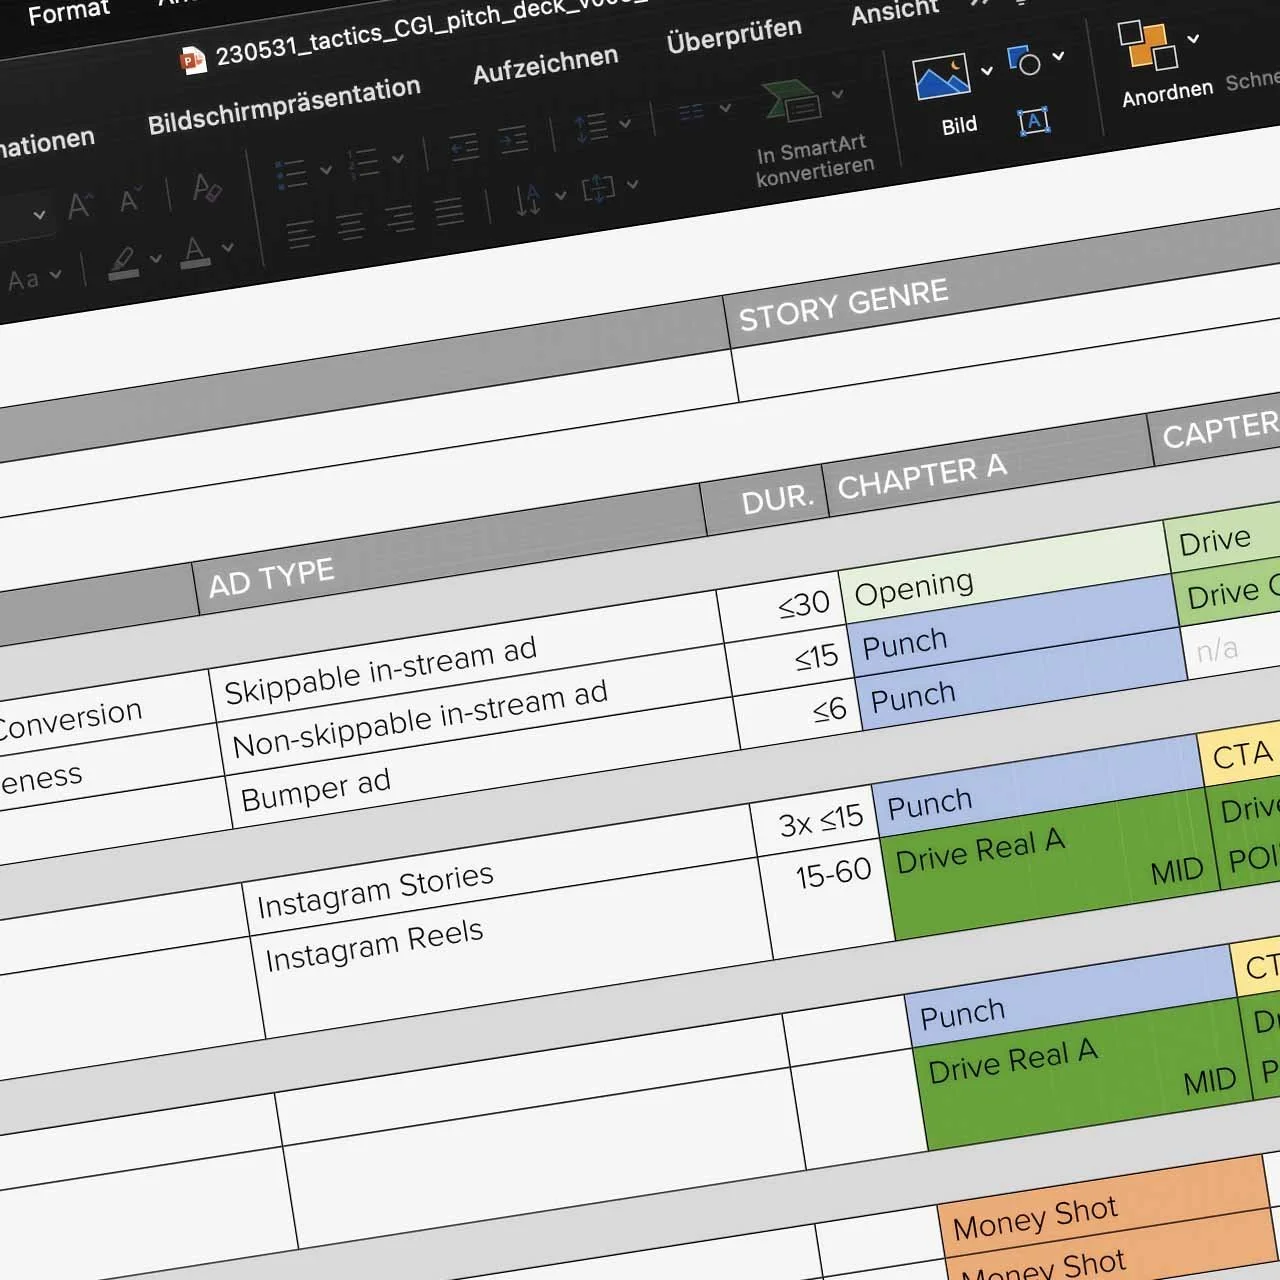This screenshot has height=1280, width=1280.
Task: Click the columns icon
Action: [x=692, y=113]
